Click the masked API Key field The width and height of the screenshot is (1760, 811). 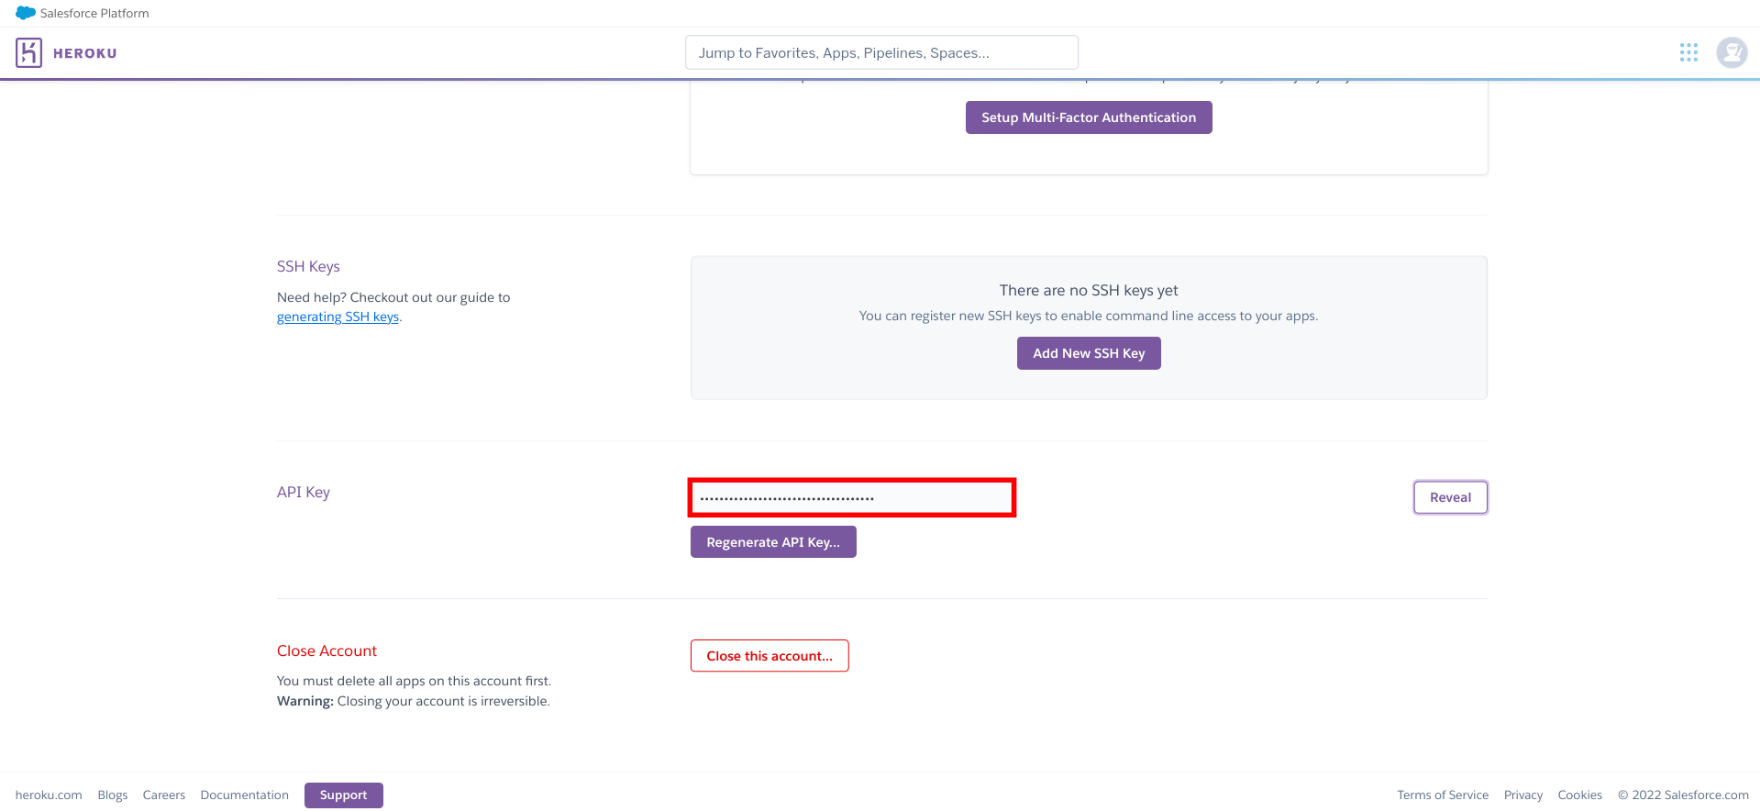(x=852, y=497)
